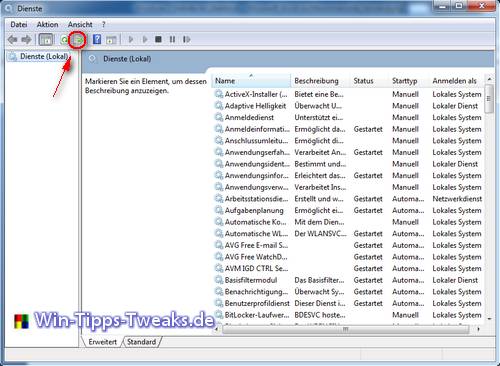Open the Aktion menu

[x=47, y=25]
